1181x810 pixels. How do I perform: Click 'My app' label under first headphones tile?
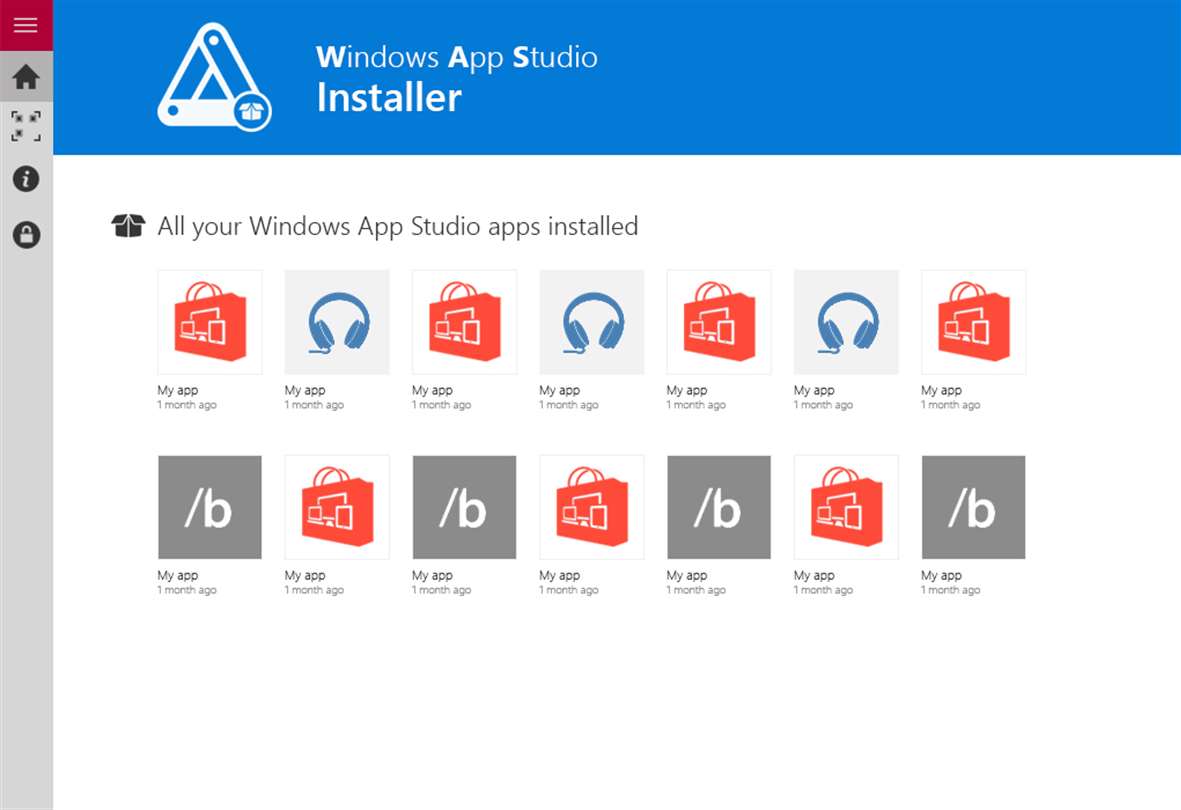(x=305, y=390)
